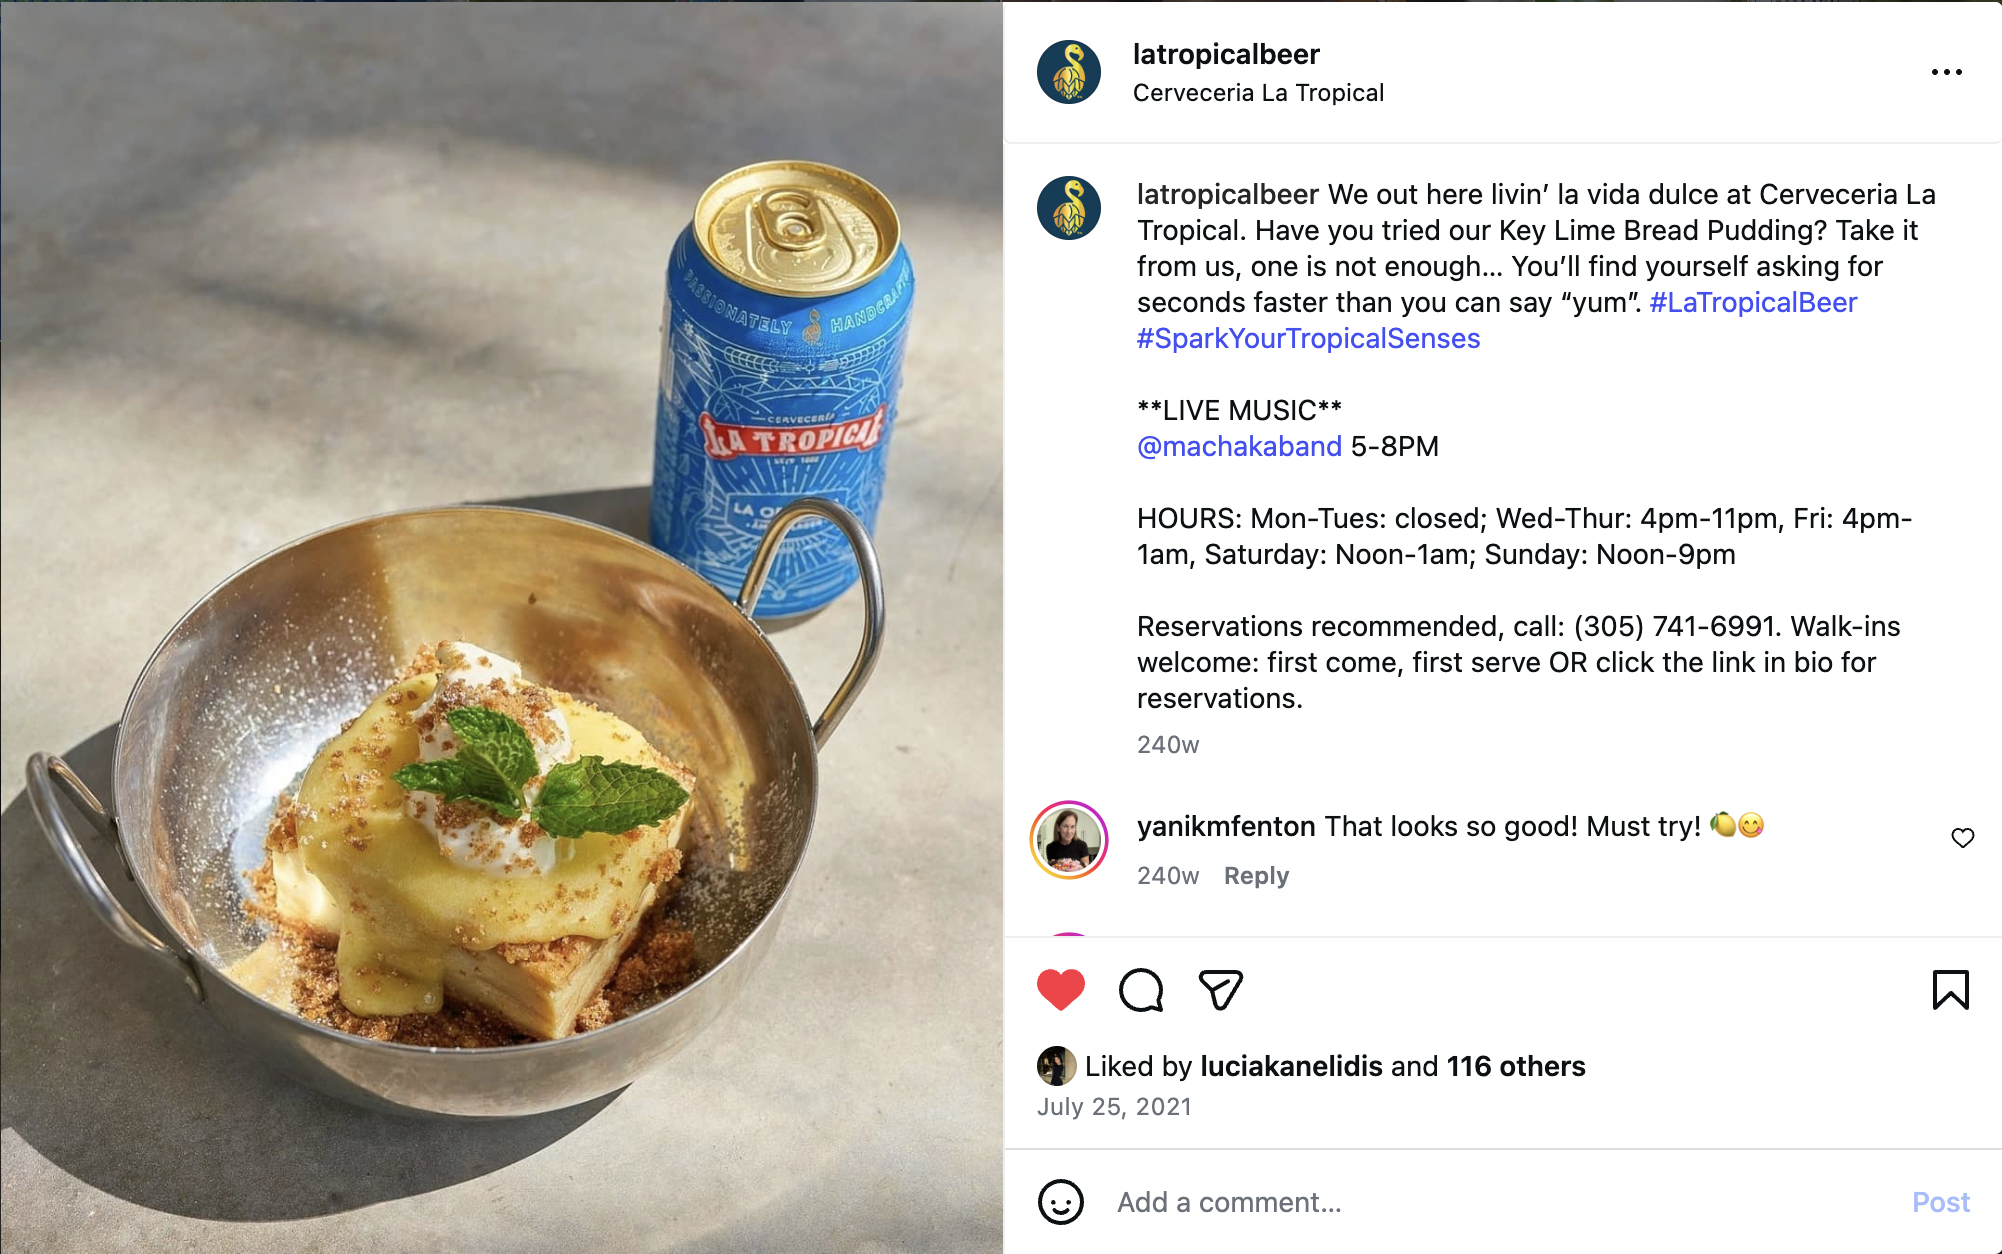Share the post with the paper plane icon
The height and width of the screenshot is (1254, 2002).
[1220, 990]
